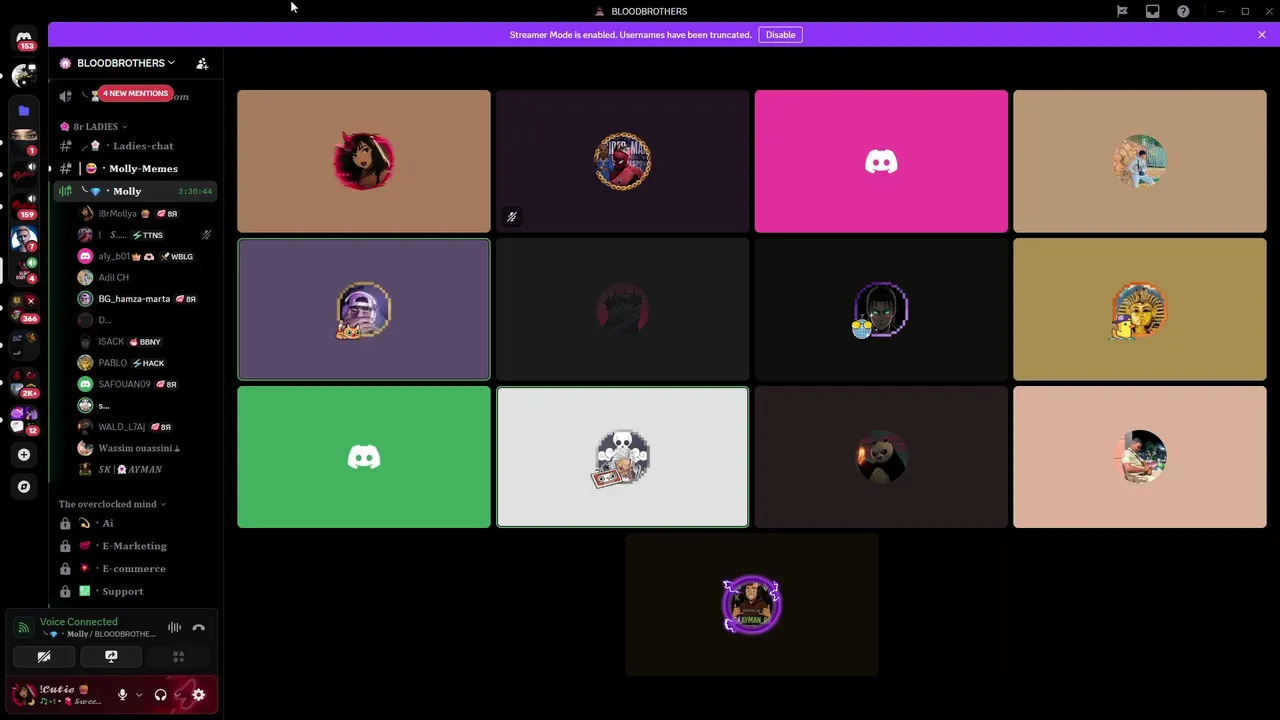Select voice member a1y_b01
Viewport: 1280px width, 720px height.
coord(146,256)
